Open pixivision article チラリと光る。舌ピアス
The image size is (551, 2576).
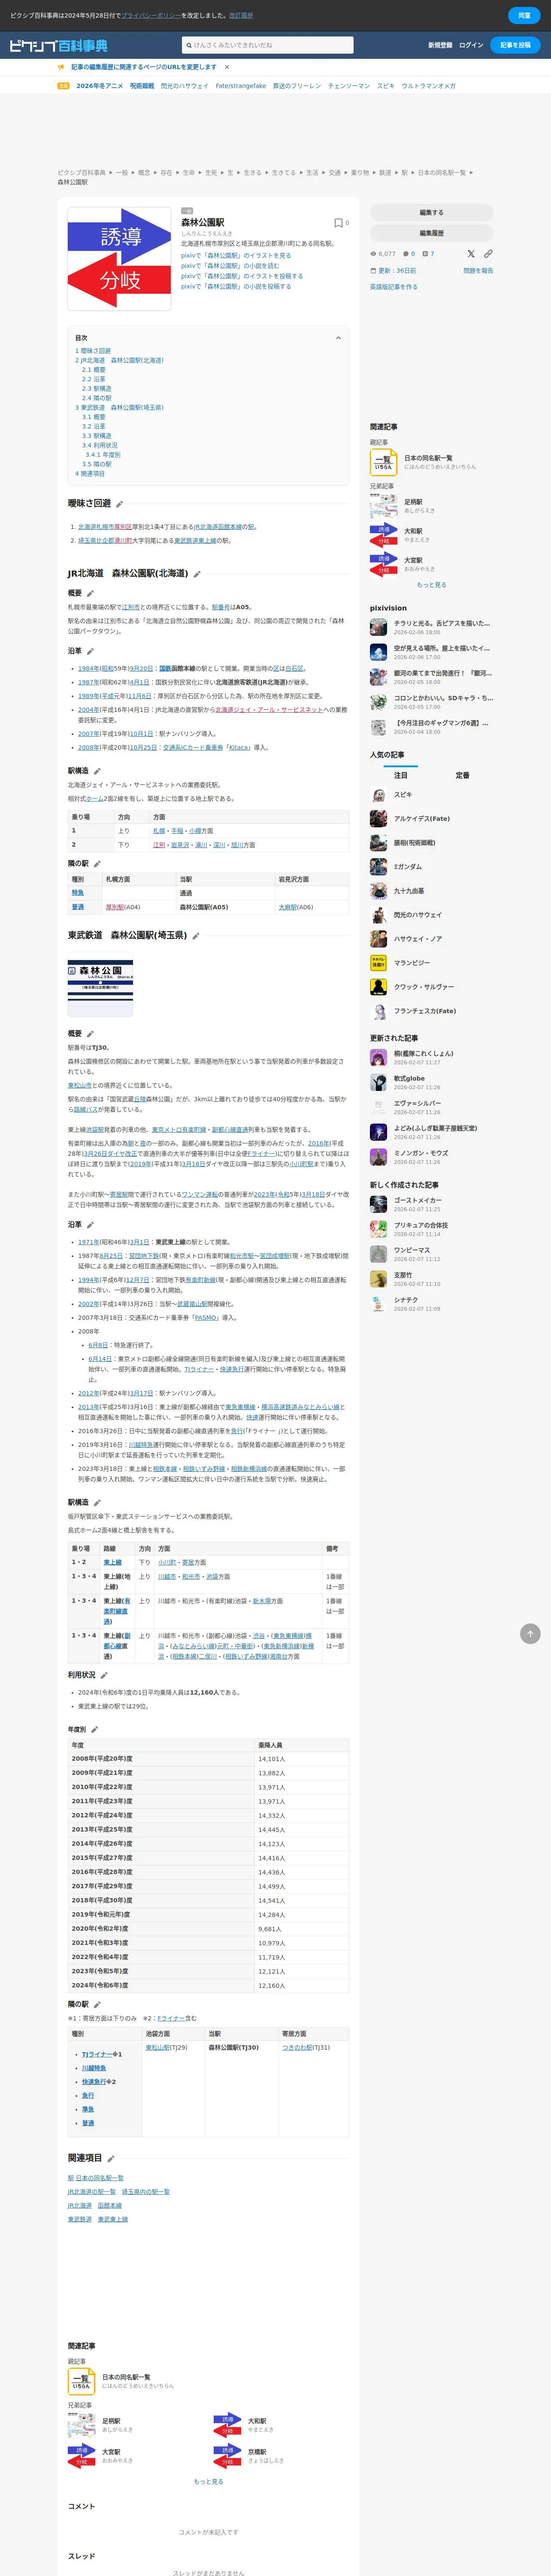(x=442, y=623)
